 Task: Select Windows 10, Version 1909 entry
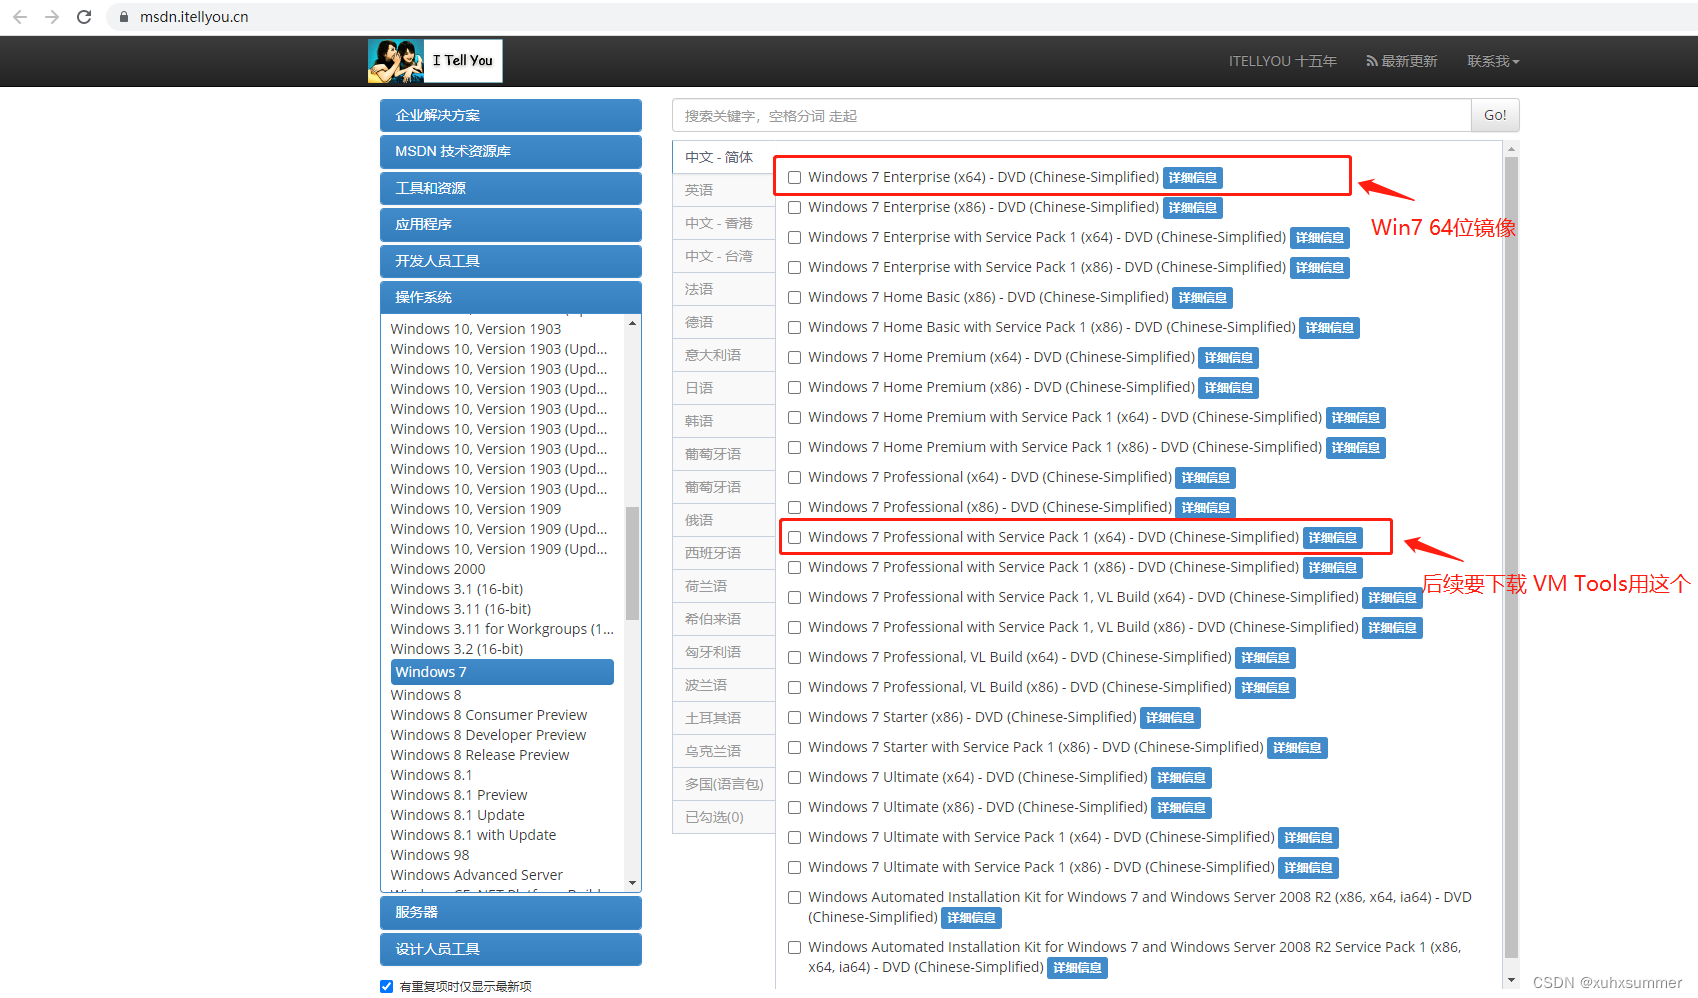[476, 509]
